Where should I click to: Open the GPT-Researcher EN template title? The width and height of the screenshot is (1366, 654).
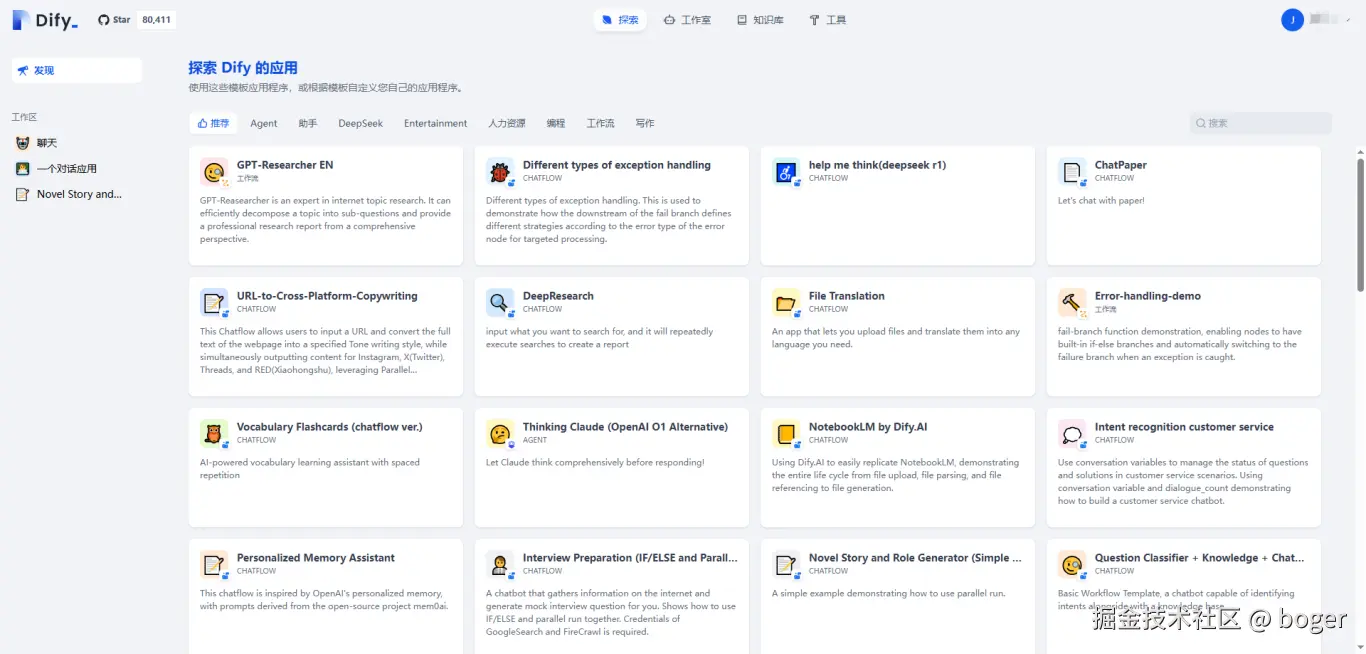(285, 165)
